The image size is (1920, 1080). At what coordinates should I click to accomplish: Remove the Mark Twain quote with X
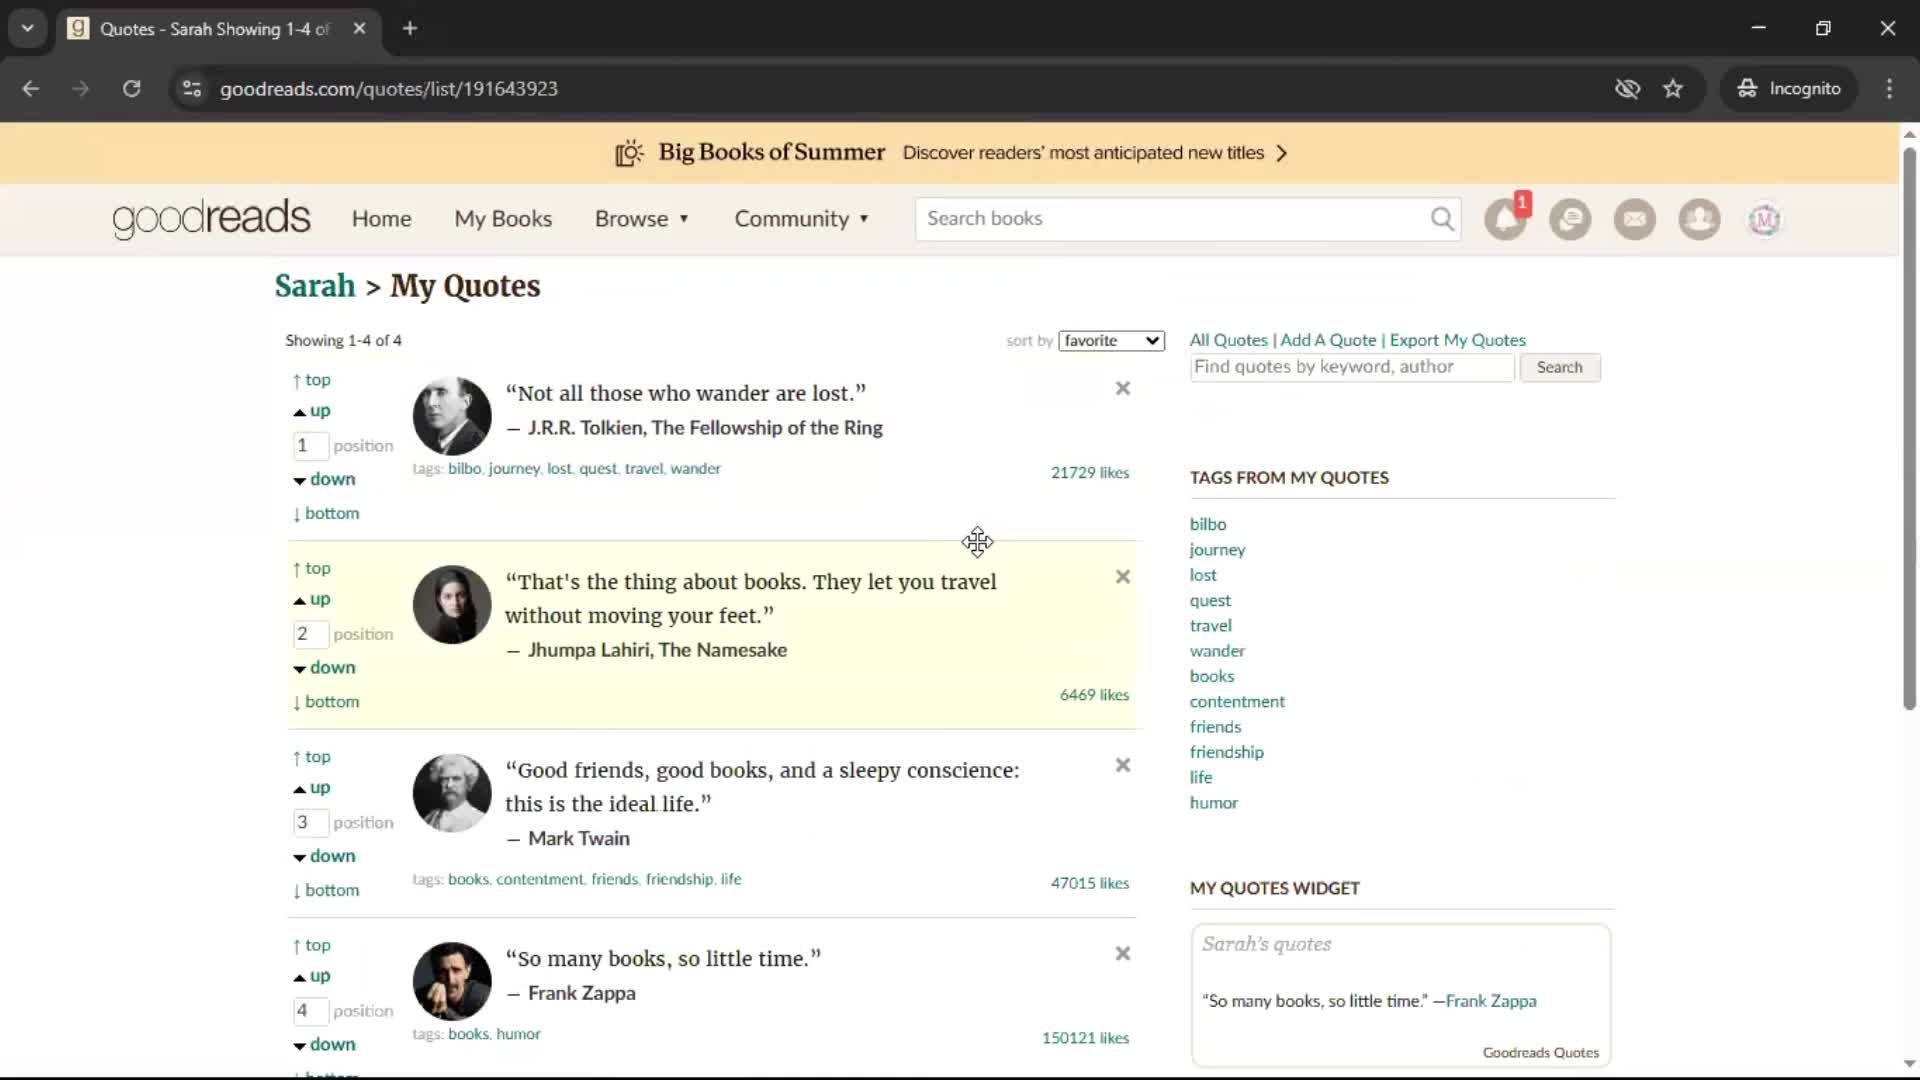tap(1123, 765)
